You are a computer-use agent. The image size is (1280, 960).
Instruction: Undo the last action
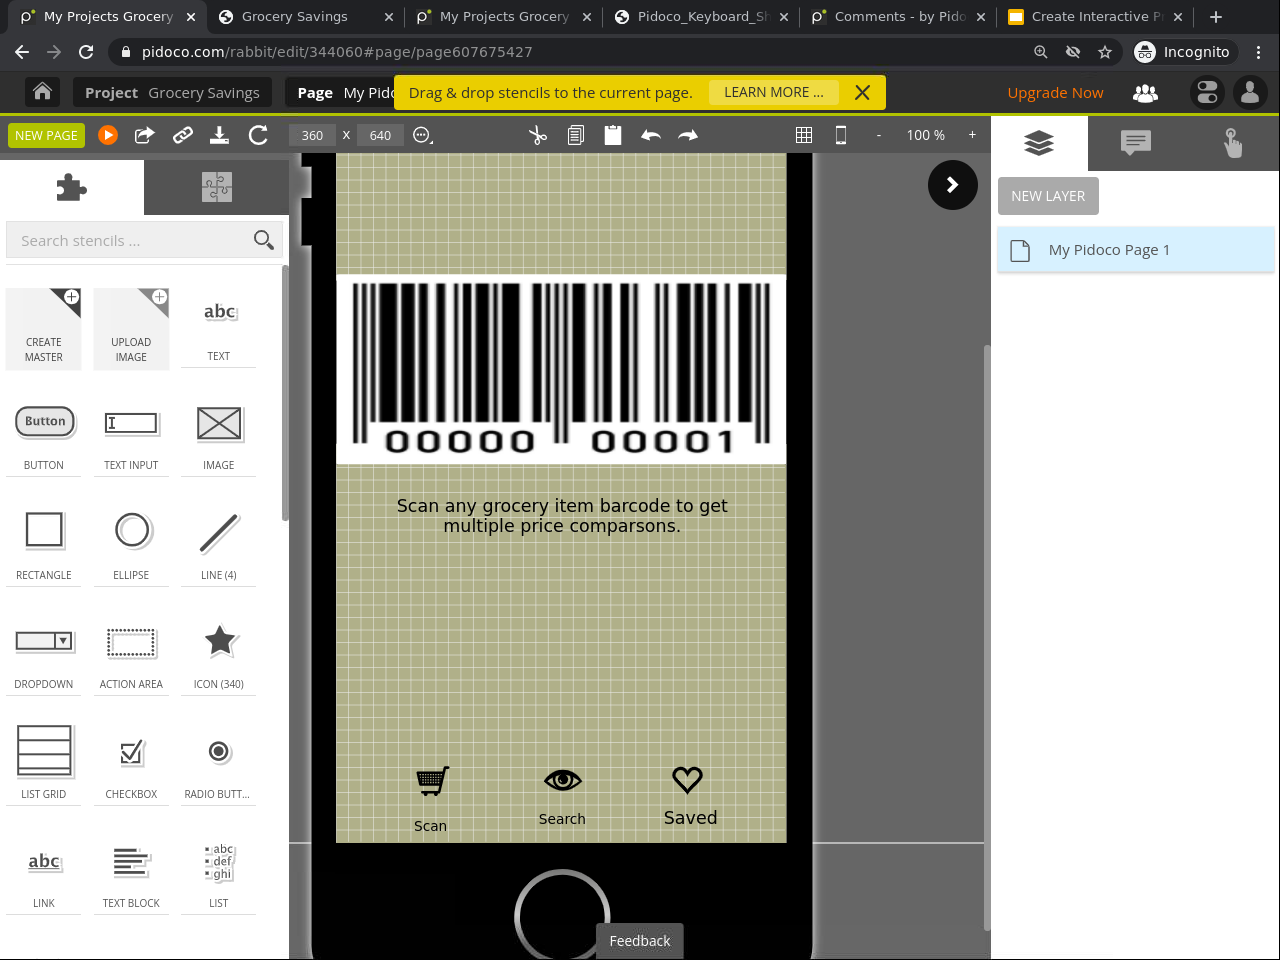coord(651,135)
